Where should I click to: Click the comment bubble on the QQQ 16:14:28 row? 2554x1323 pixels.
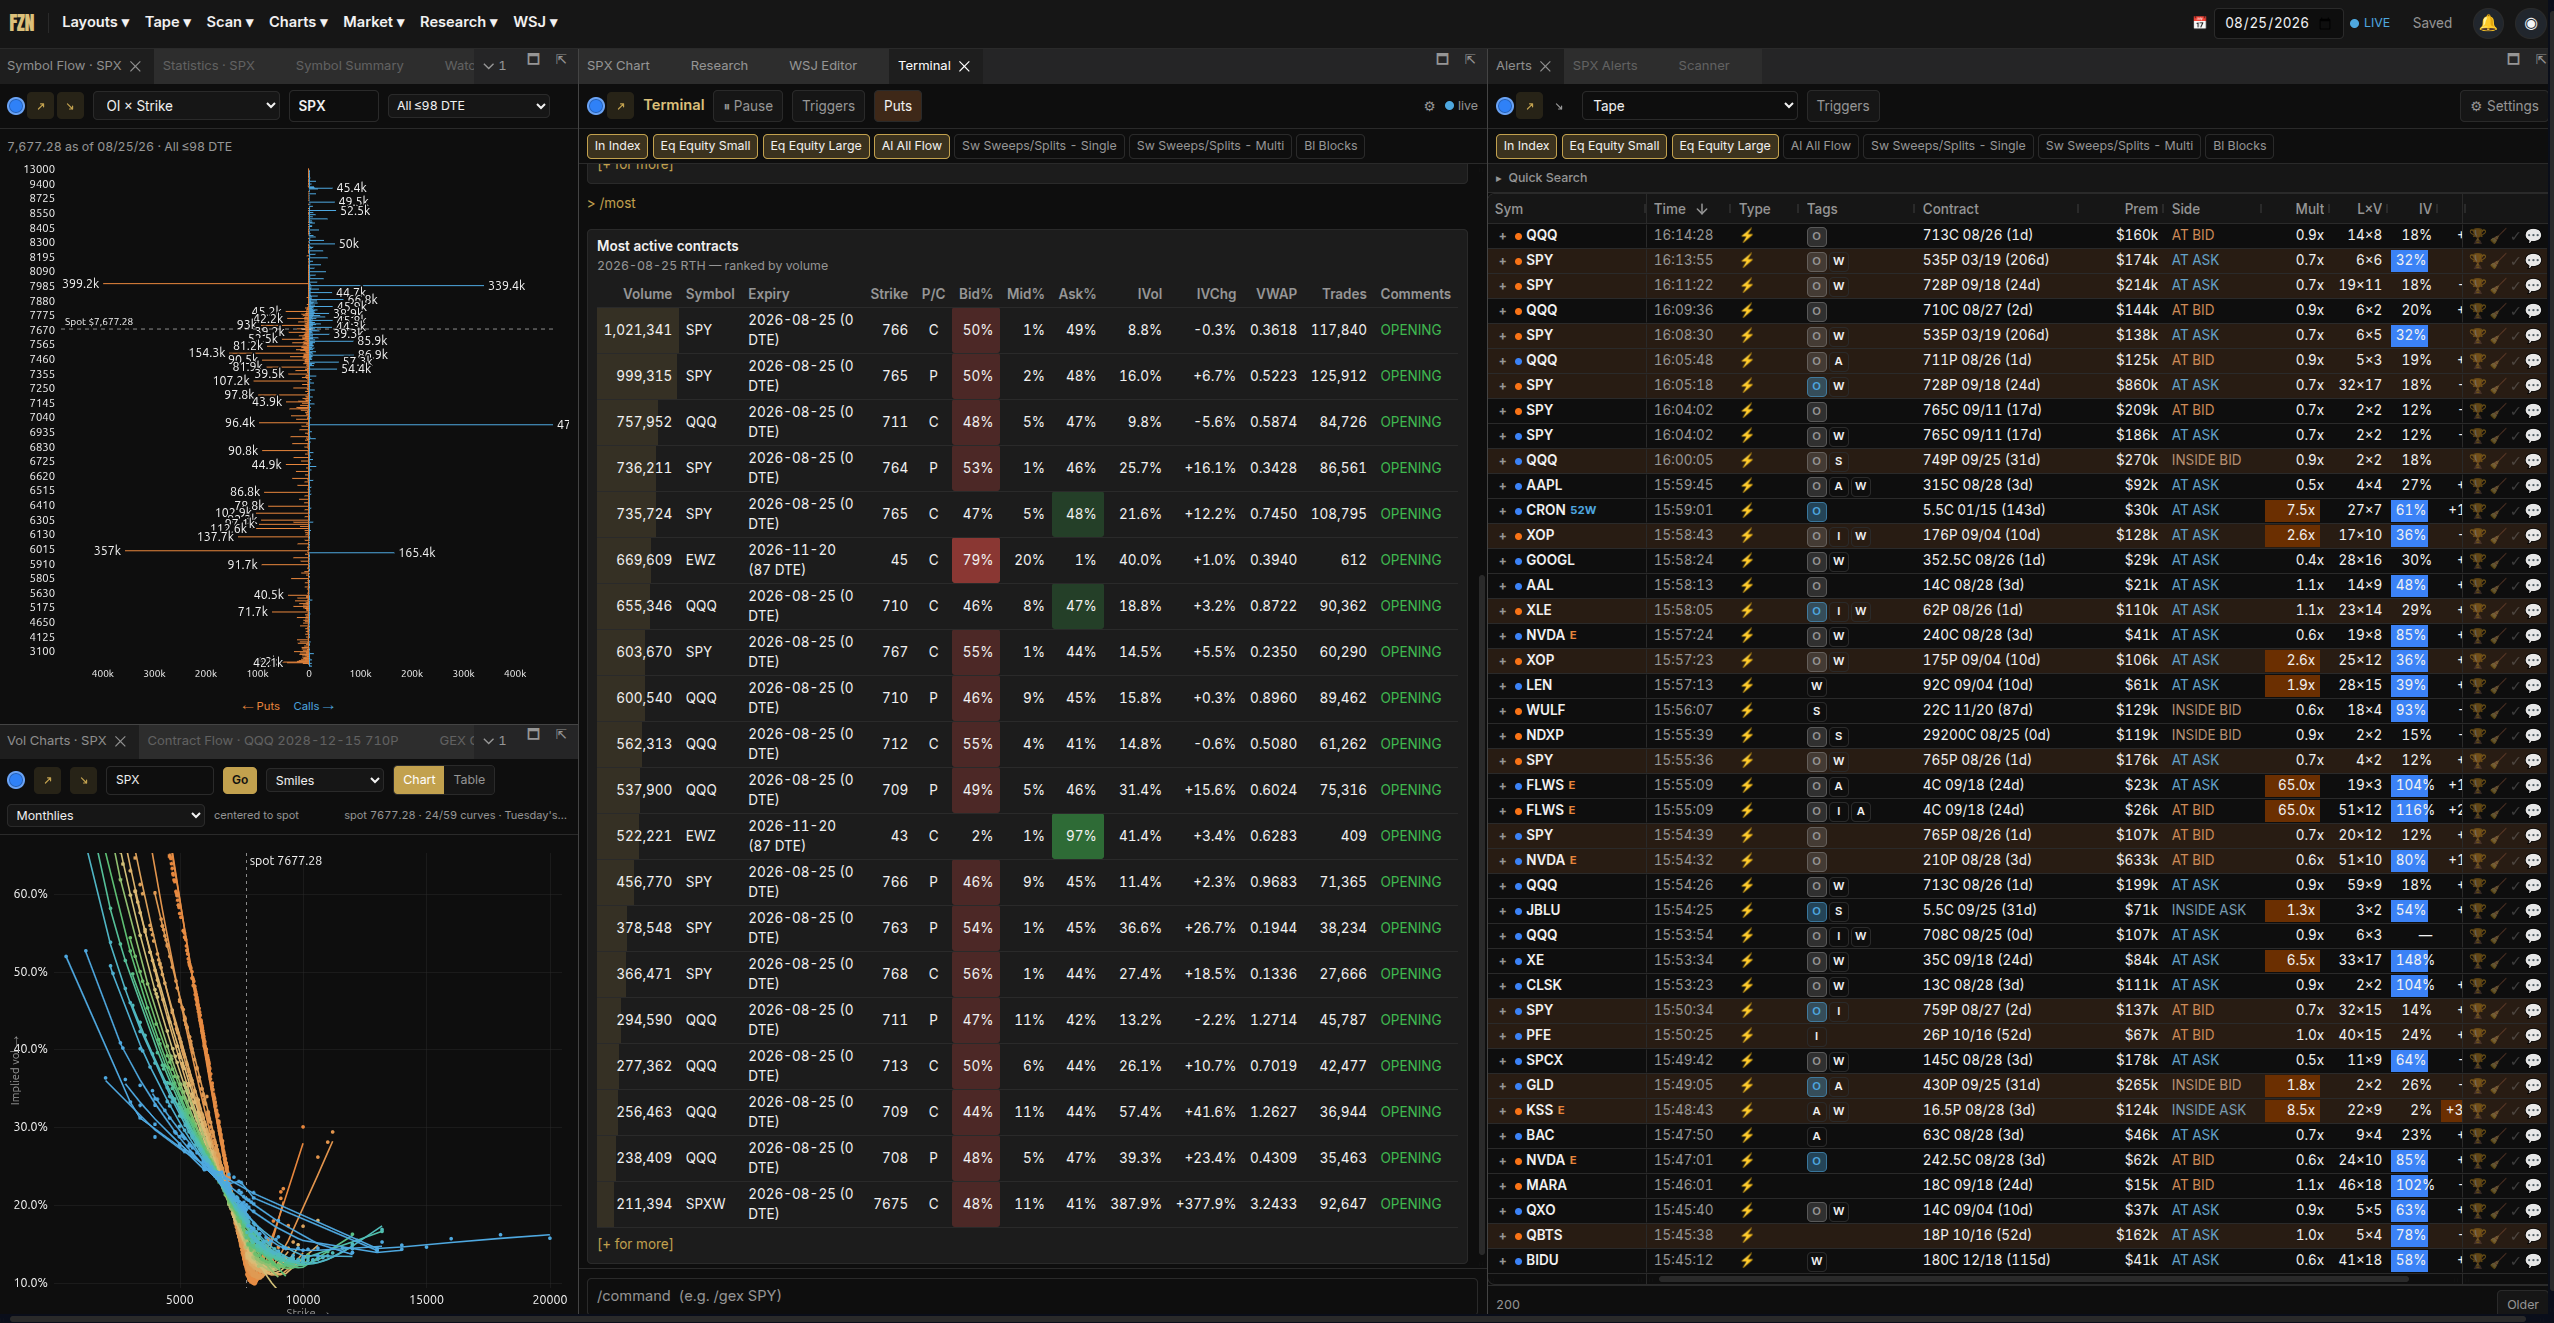click(2533, 236)
